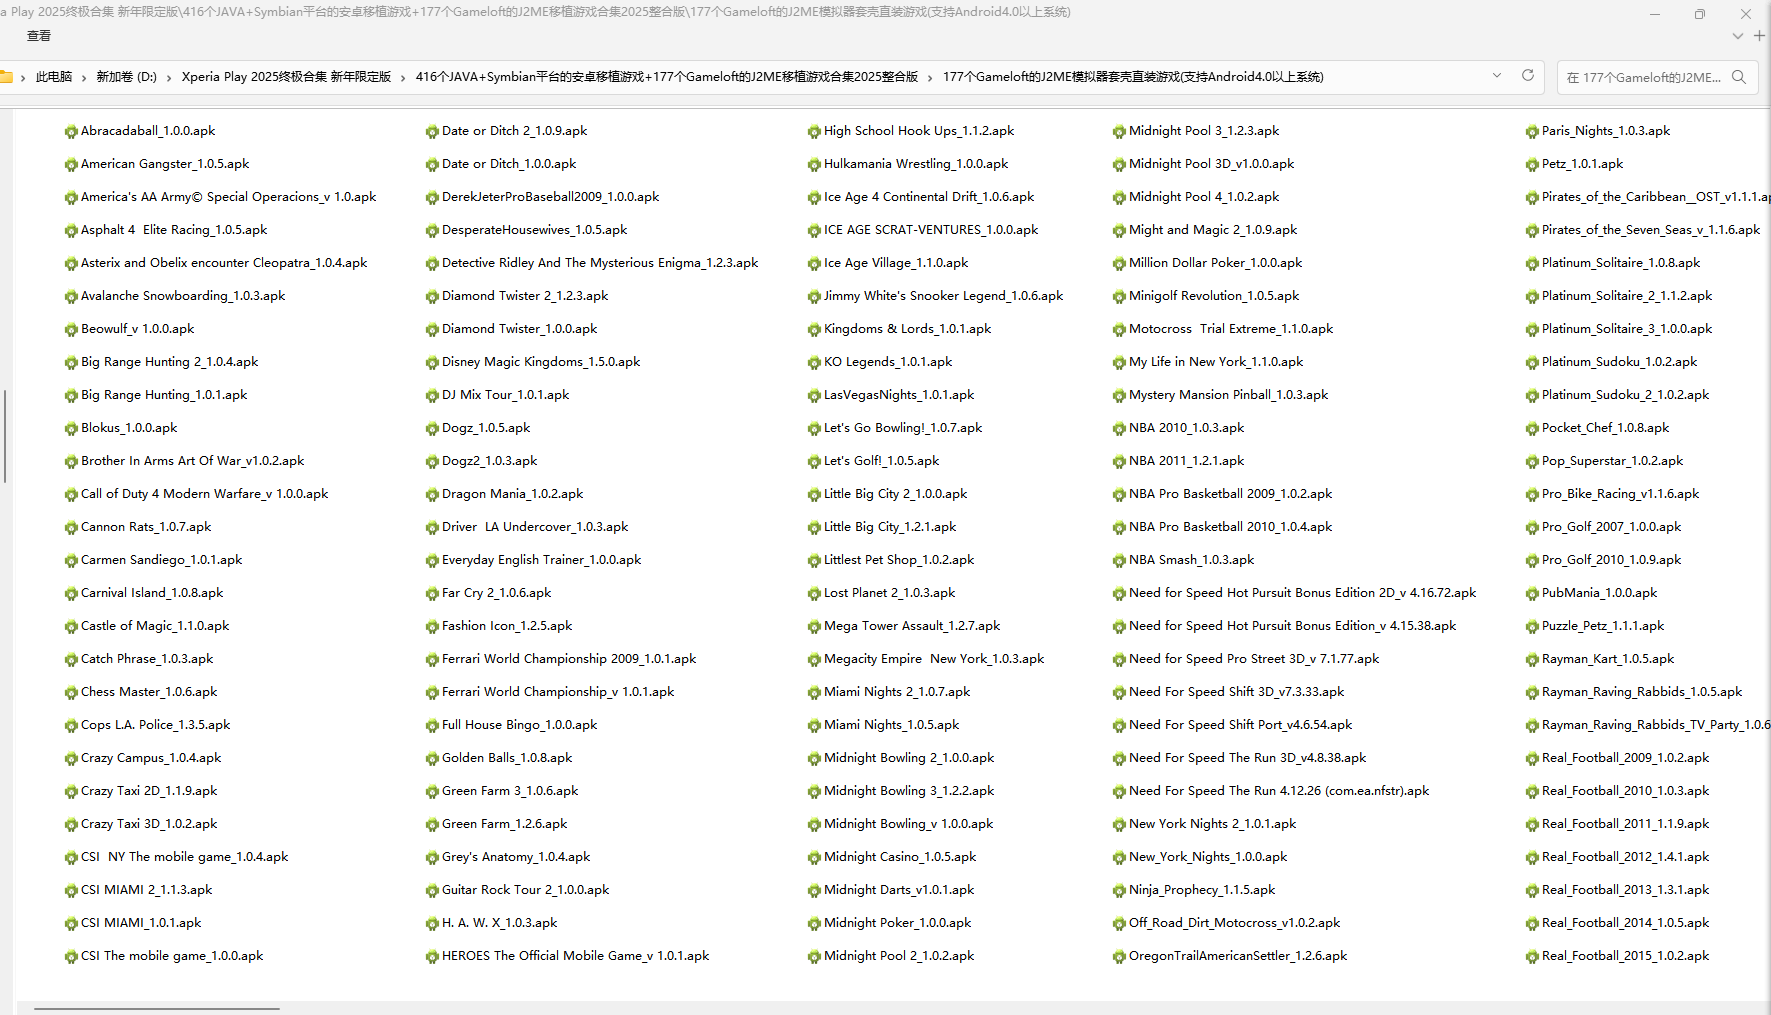The height and width of the screenshot is (1015, 1771).
Task: Select Ferrari World Championship 2009_1.0.1.apk
Action: [569, 659]
